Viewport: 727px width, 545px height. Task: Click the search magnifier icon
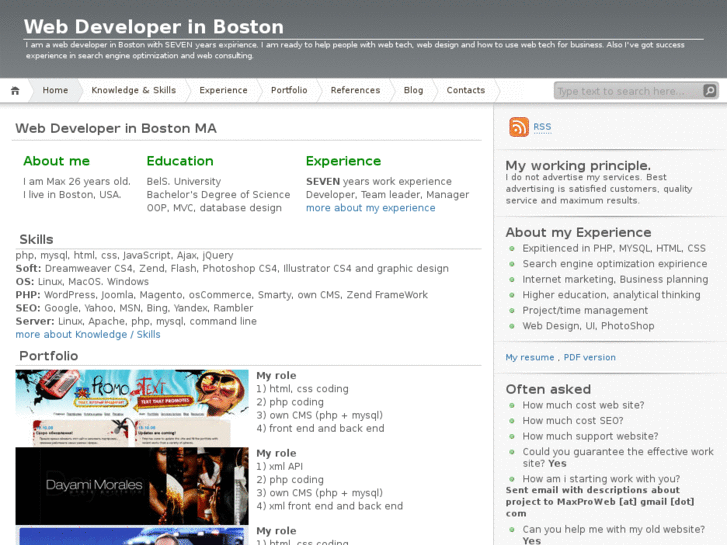click(x=709, y=90)
